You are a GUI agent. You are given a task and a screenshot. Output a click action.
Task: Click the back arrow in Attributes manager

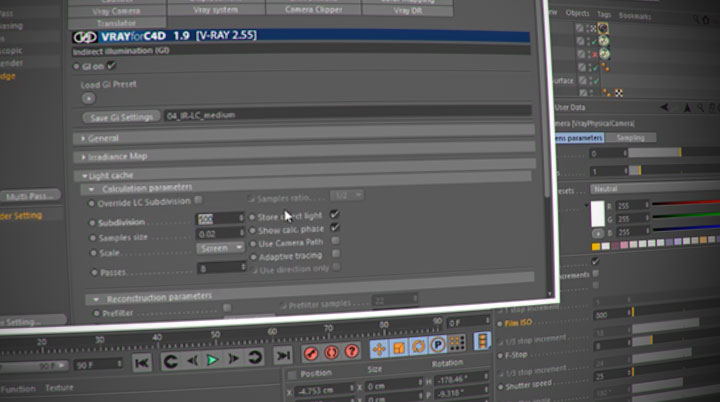click(x=664, y=108)
